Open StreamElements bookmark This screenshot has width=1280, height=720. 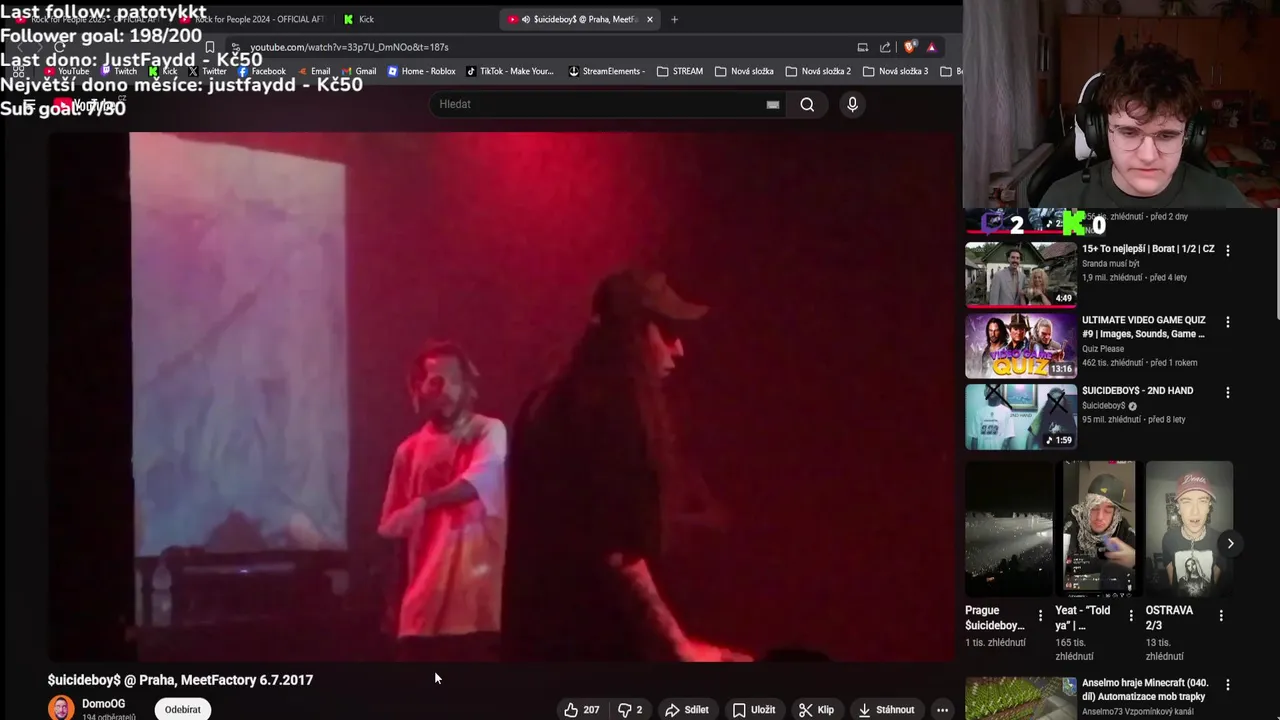(x=607, y=71)
